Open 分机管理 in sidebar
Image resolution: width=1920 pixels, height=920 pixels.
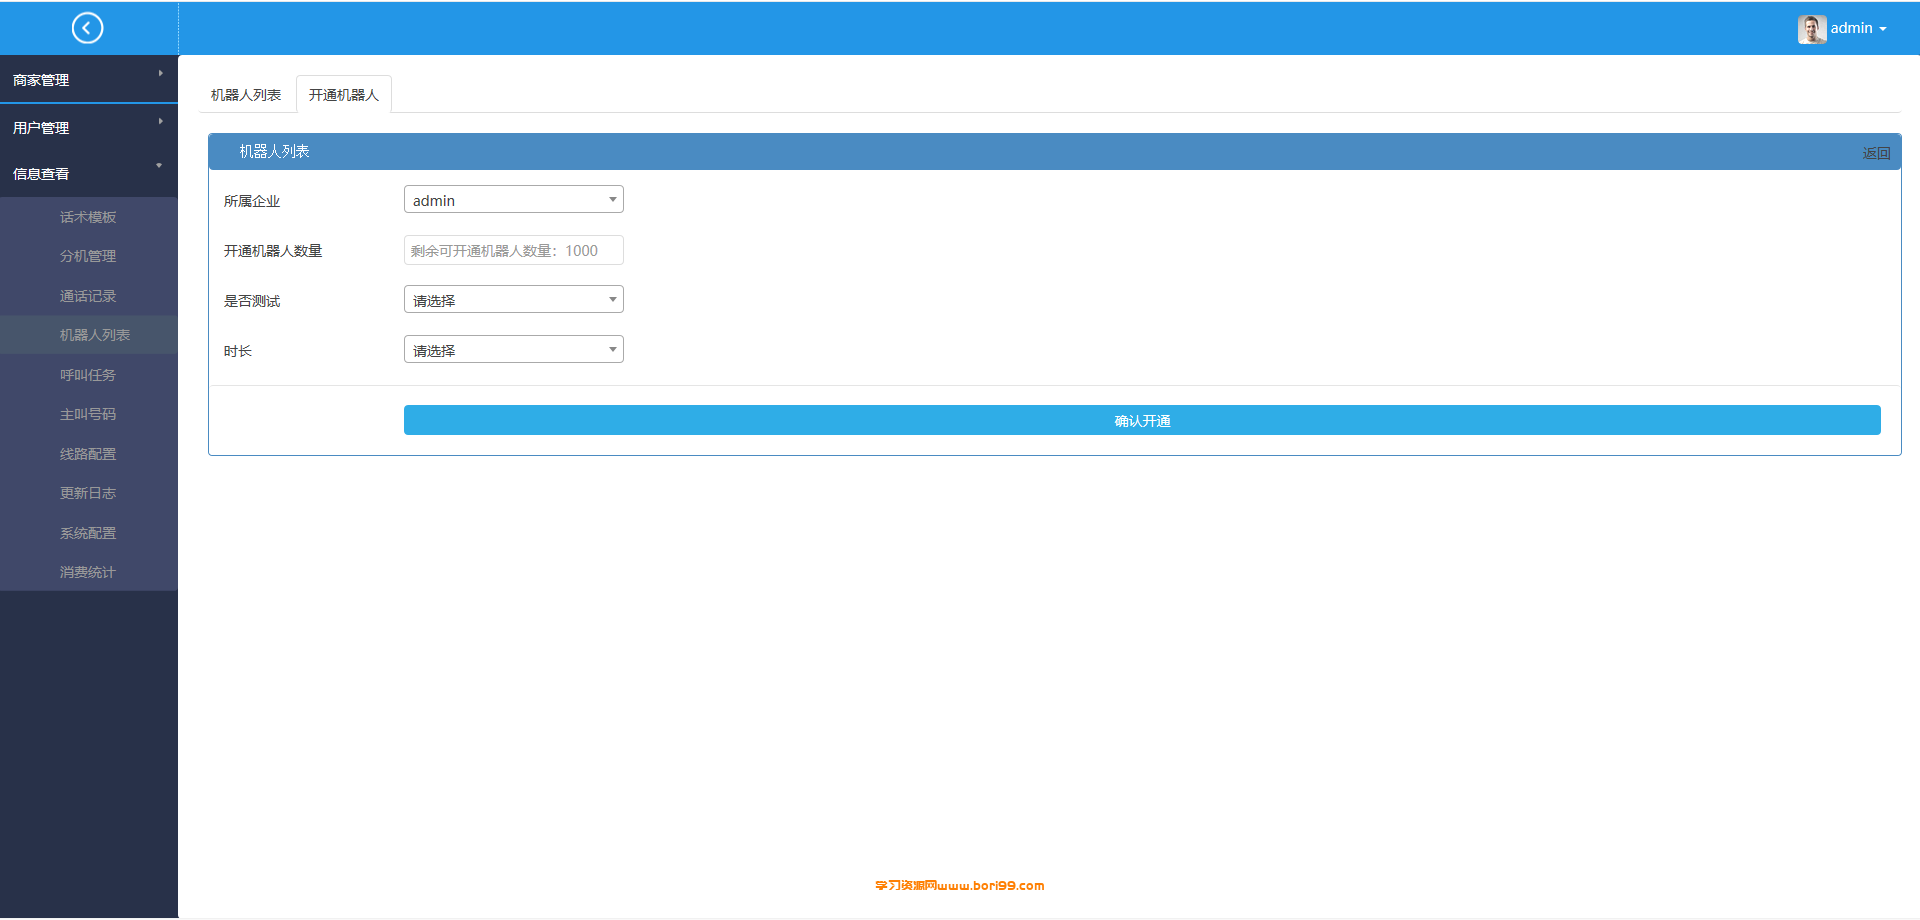coord(88,256)
